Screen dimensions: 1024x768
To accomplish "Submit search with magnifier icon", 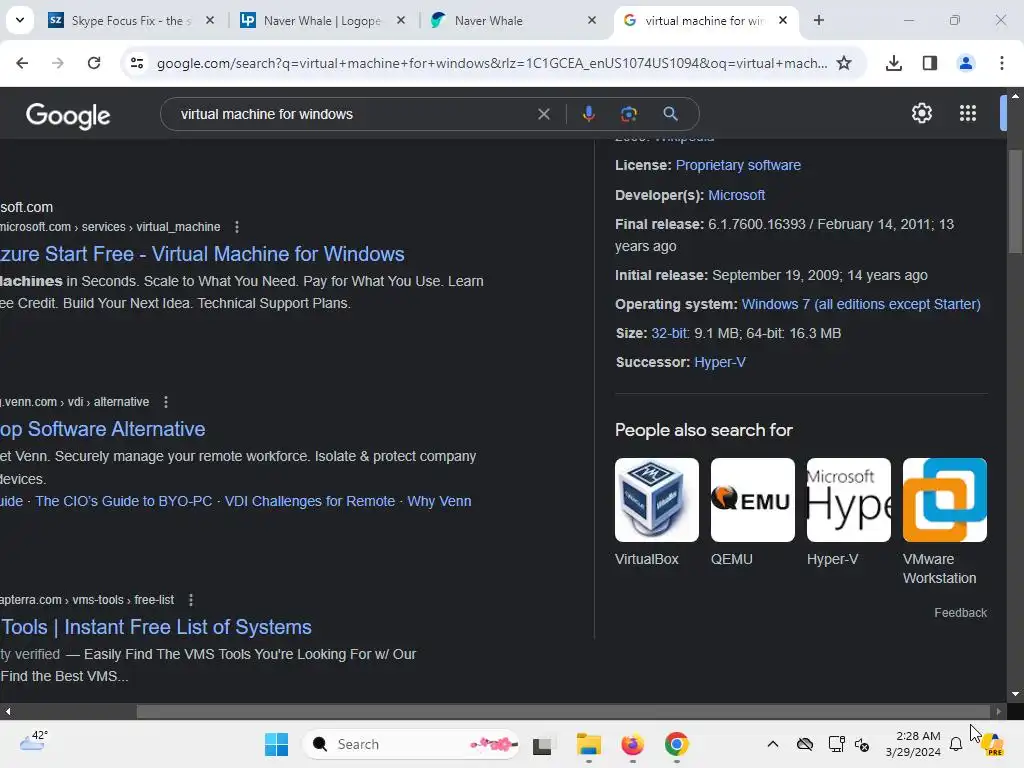I will tap(670, 114).
